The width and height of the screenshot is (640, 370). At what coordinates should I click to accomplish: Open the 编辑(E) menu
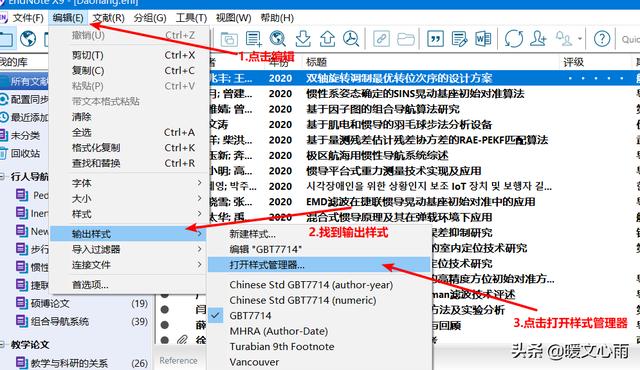pyautogui.click(x=68, y=18)
